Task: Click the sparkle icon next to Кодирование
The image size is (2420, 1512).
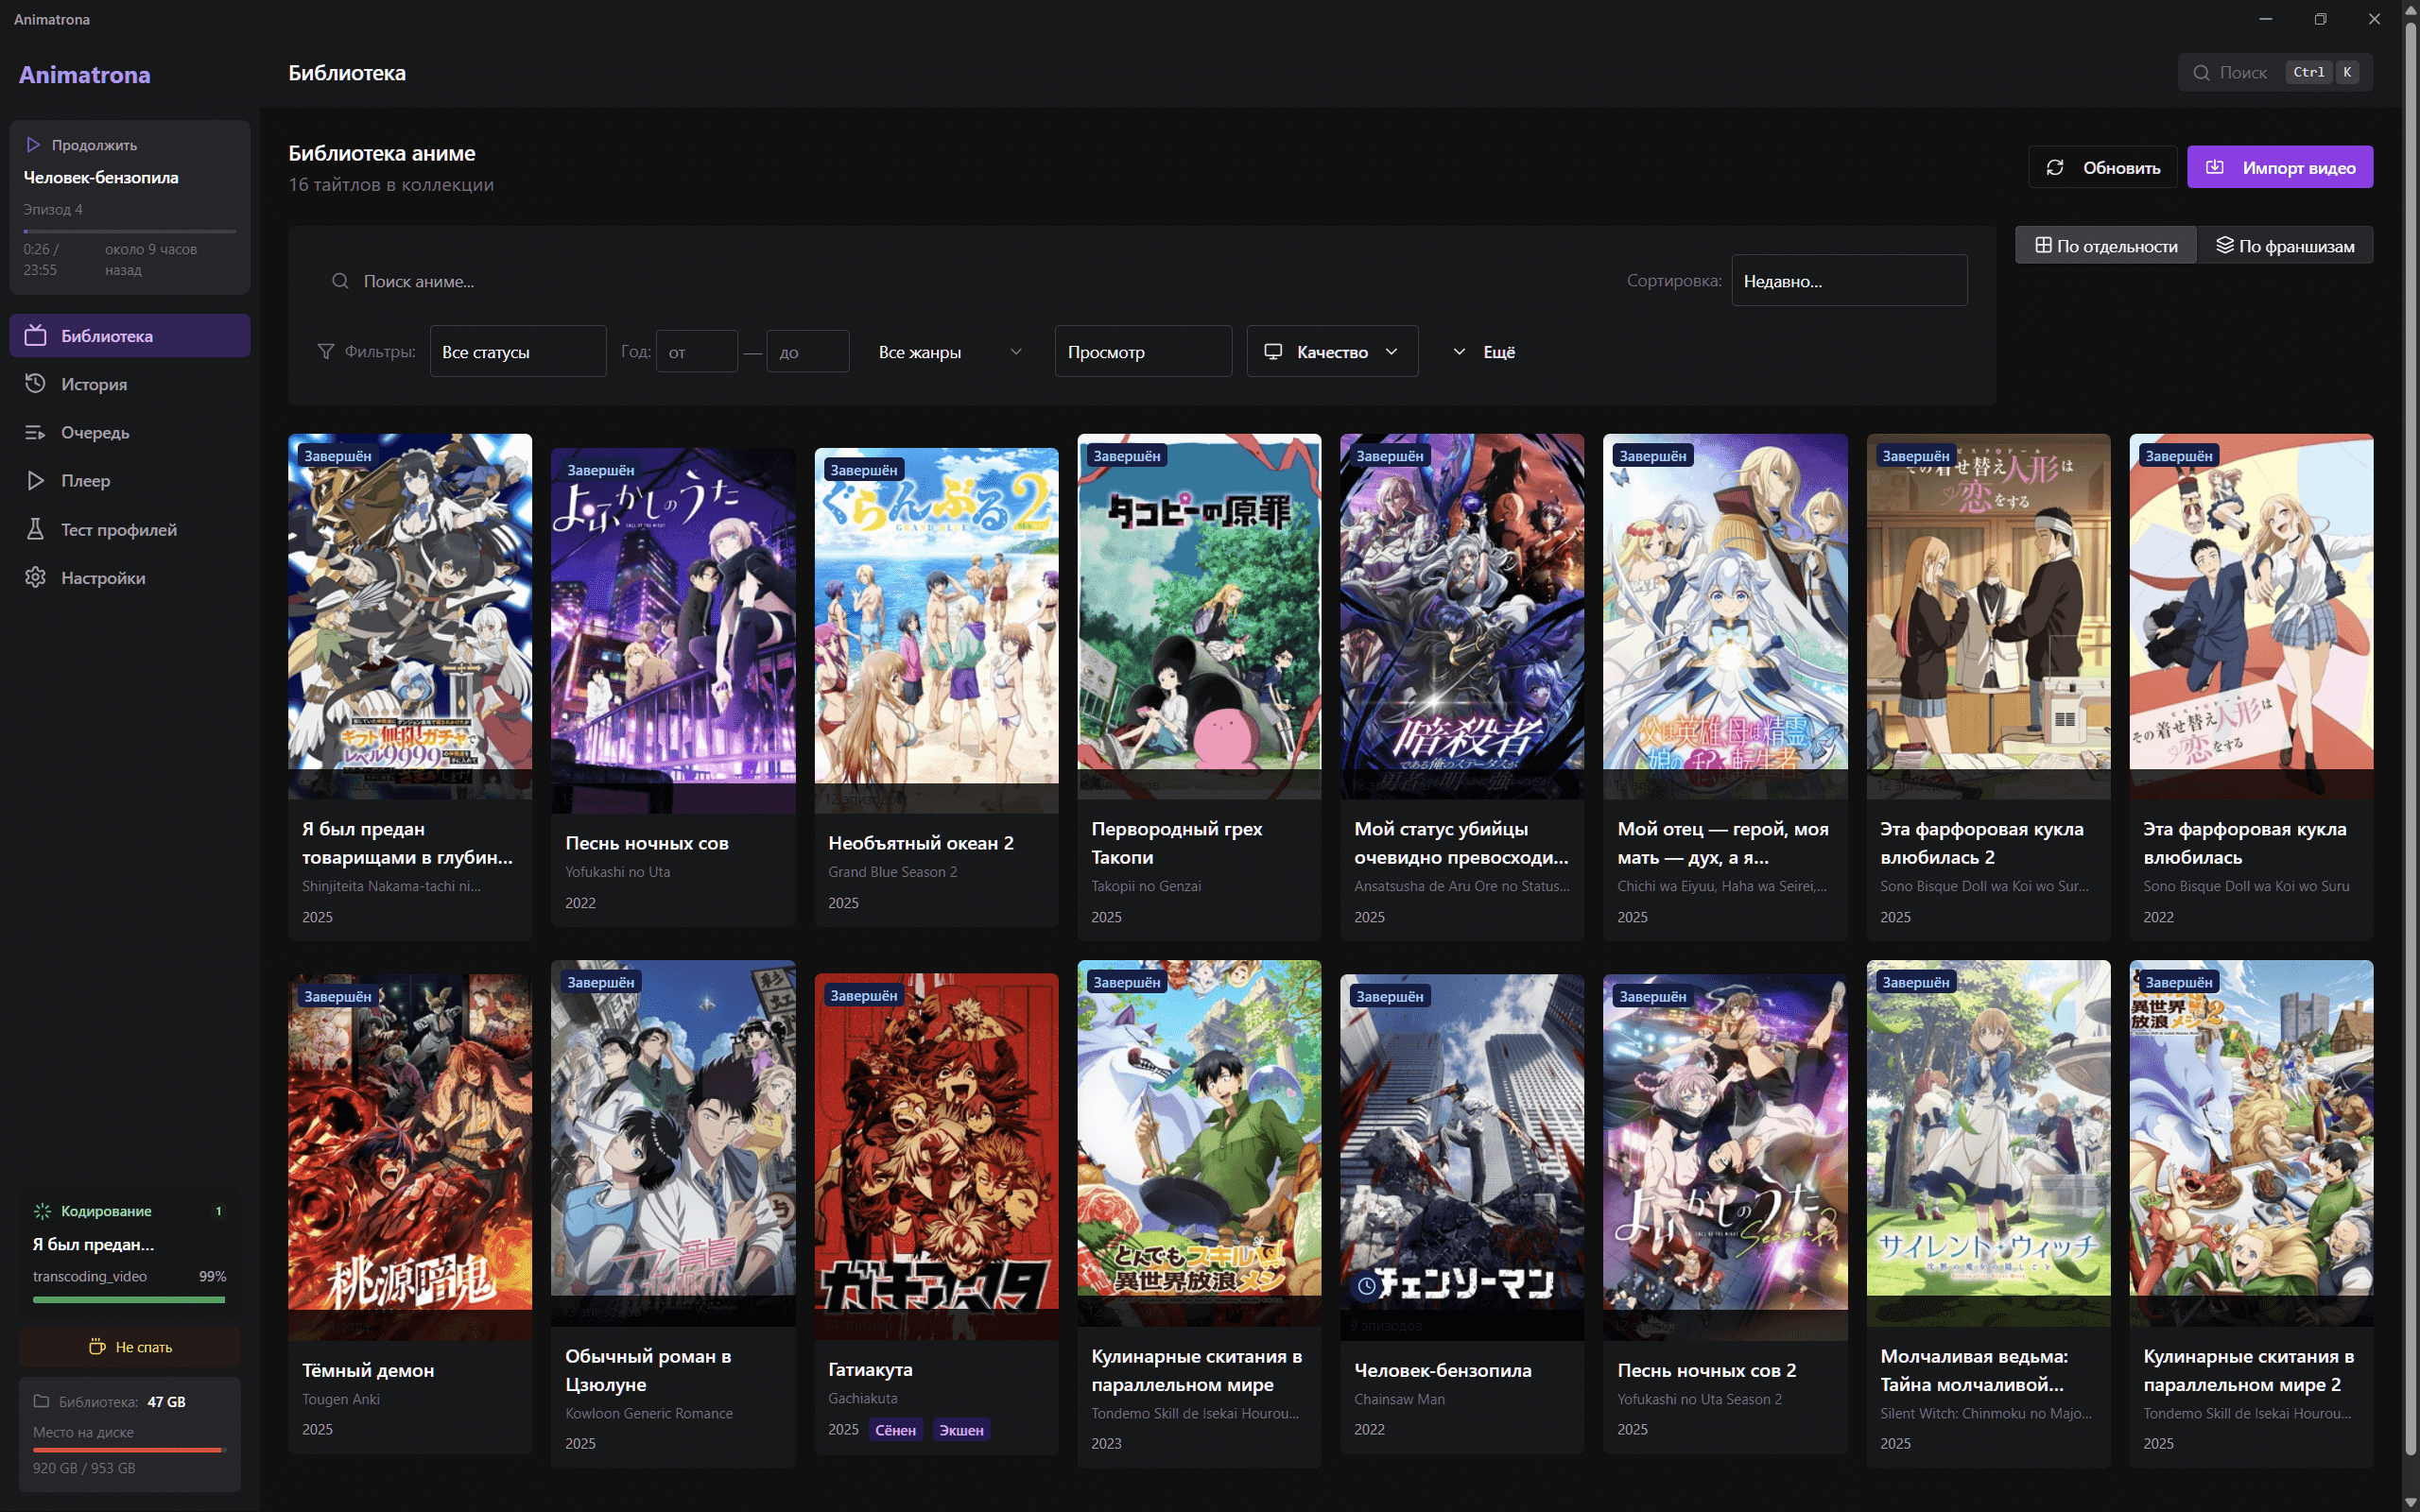Action: click(42, 1211)
